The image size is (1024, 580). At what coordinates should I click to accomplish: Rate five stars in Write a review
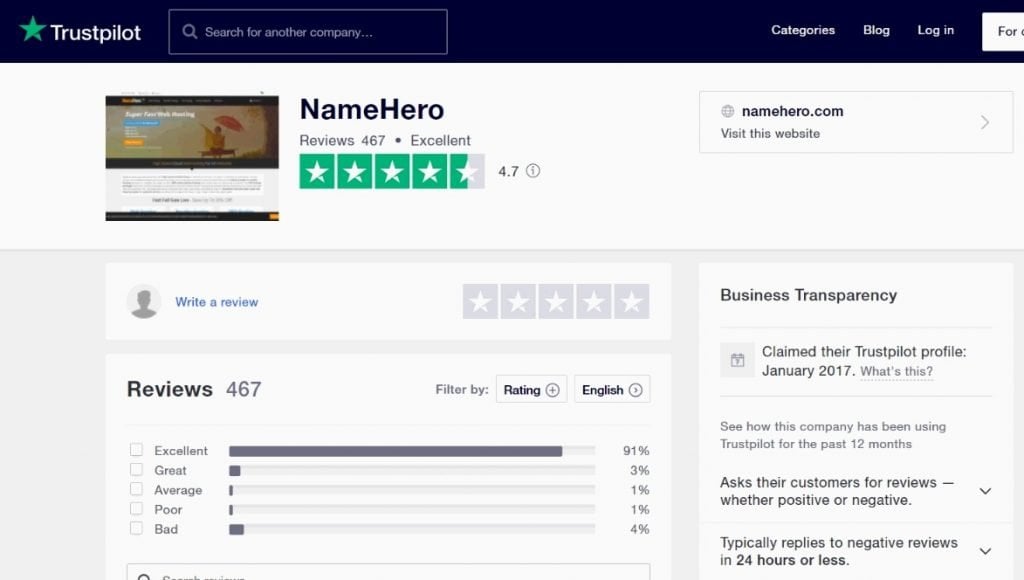point(632,301)
